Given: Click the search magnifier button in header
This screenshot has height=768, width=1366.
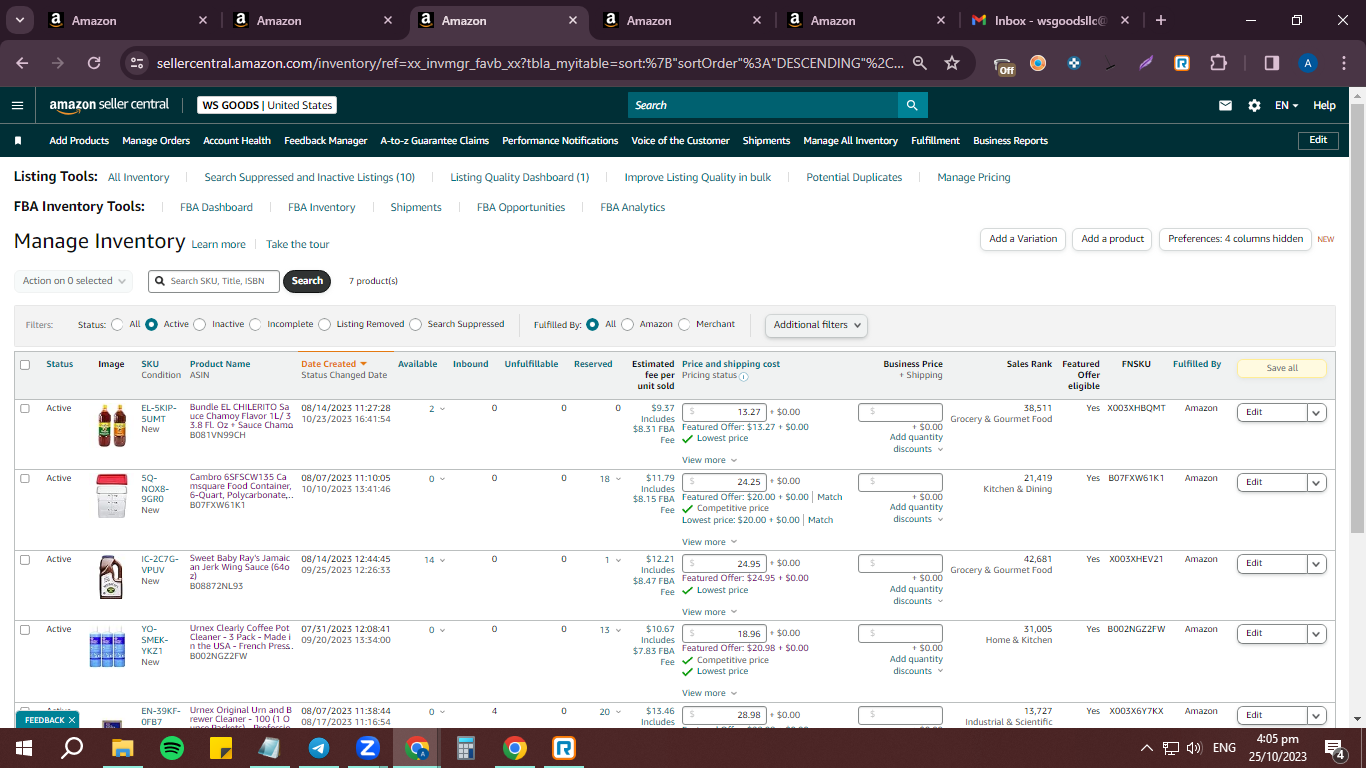Looking at the screenshot, I should 911,105.
